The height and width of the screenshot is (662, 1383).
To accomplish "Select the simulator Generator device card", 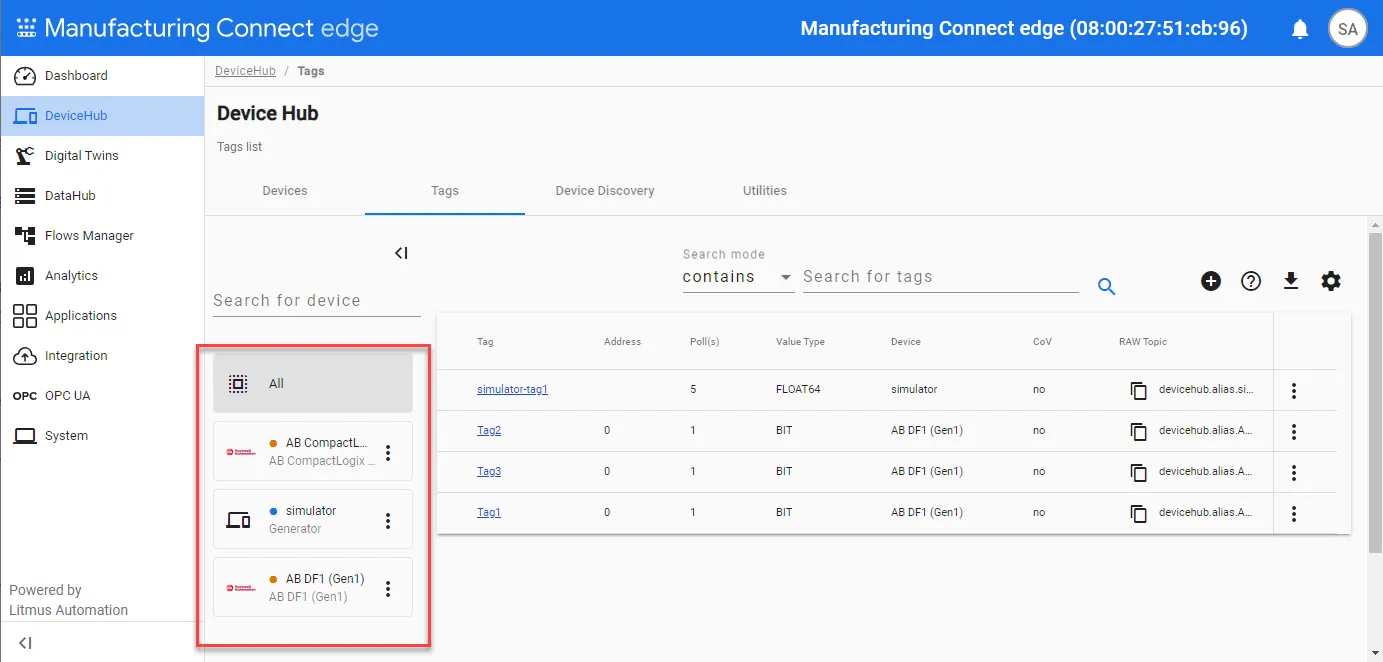I will [x=313, y=519].
